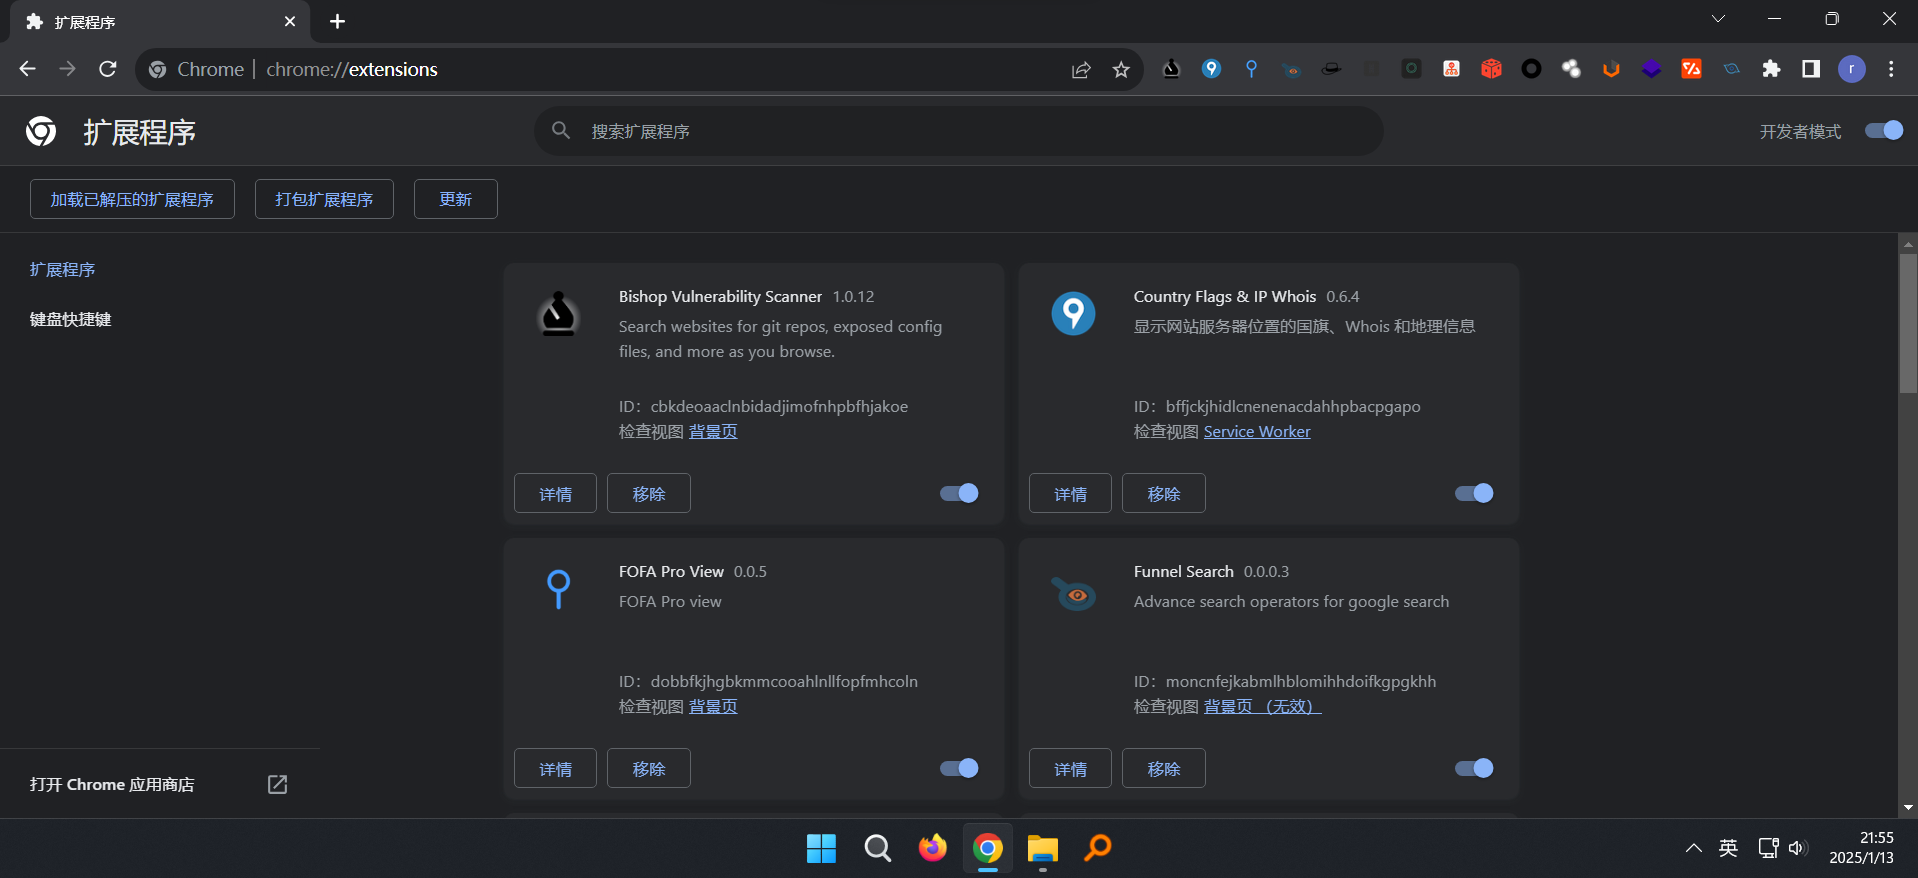The image size is (1918, 878).
Task: Close the 扩展程序 tab
Action: click(x=290, y=21)
